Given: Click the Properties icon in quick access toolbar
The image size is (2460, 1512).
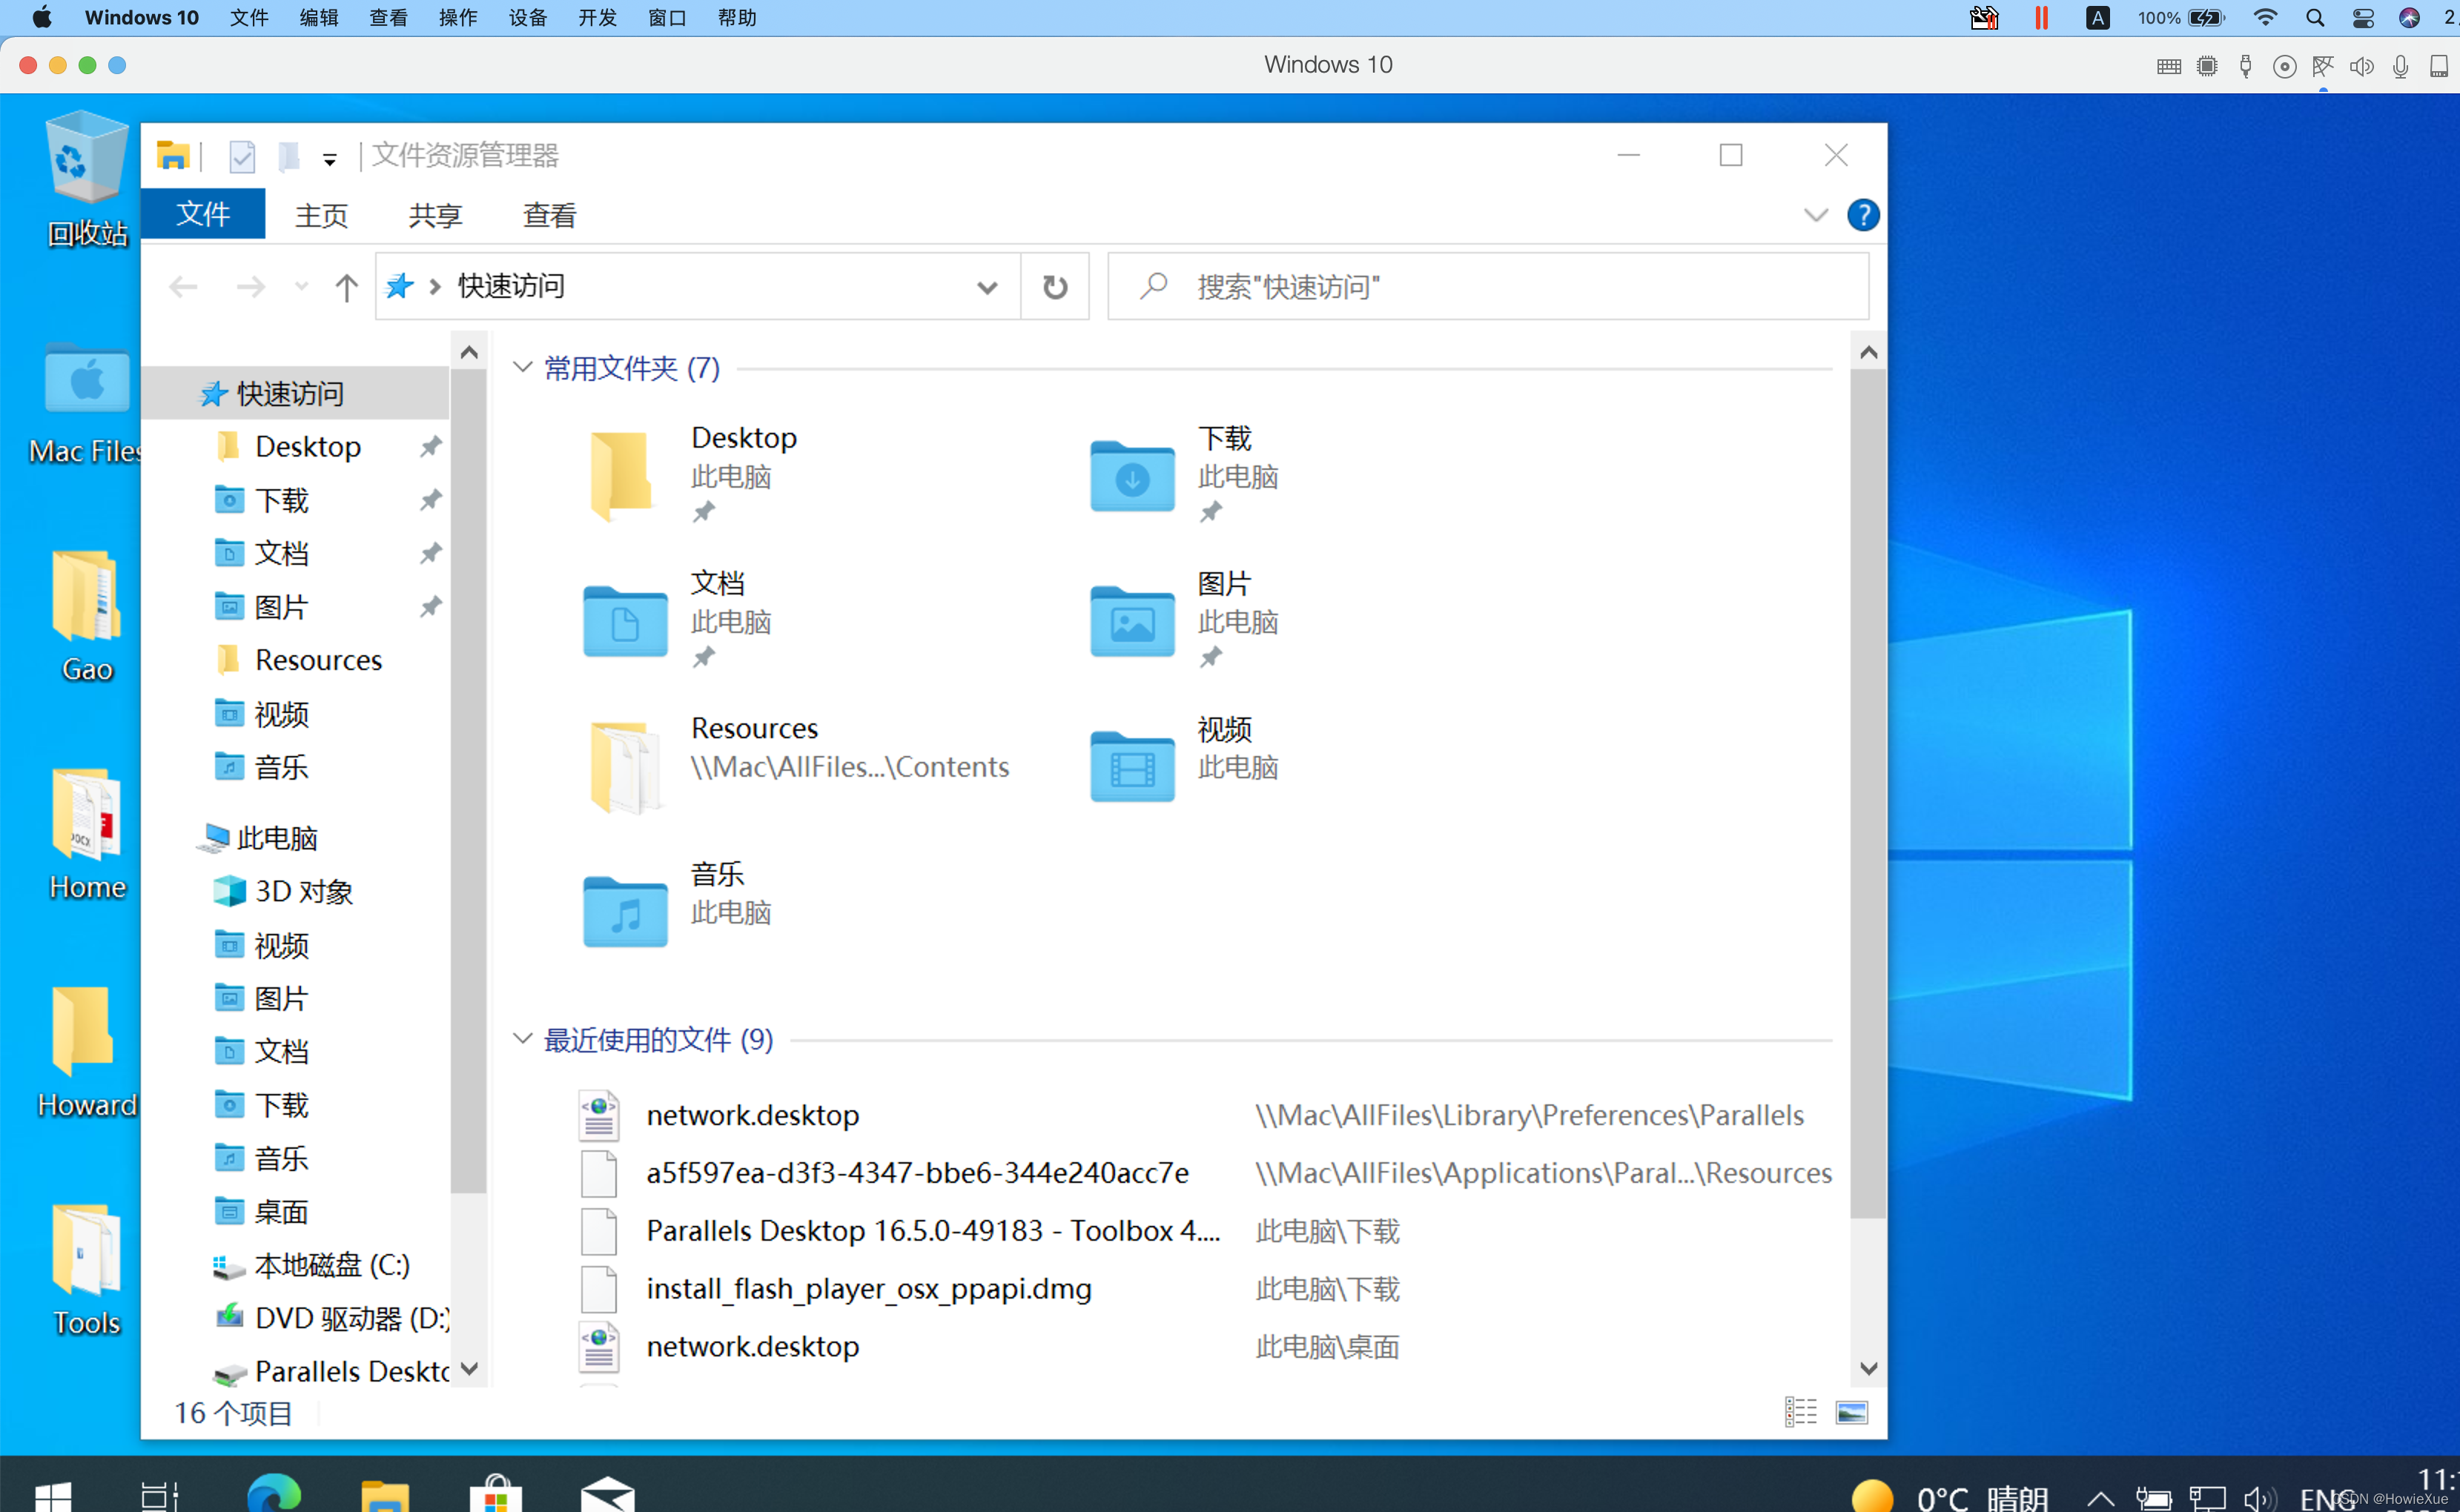Looking at the screenshot, I should 242,156.
